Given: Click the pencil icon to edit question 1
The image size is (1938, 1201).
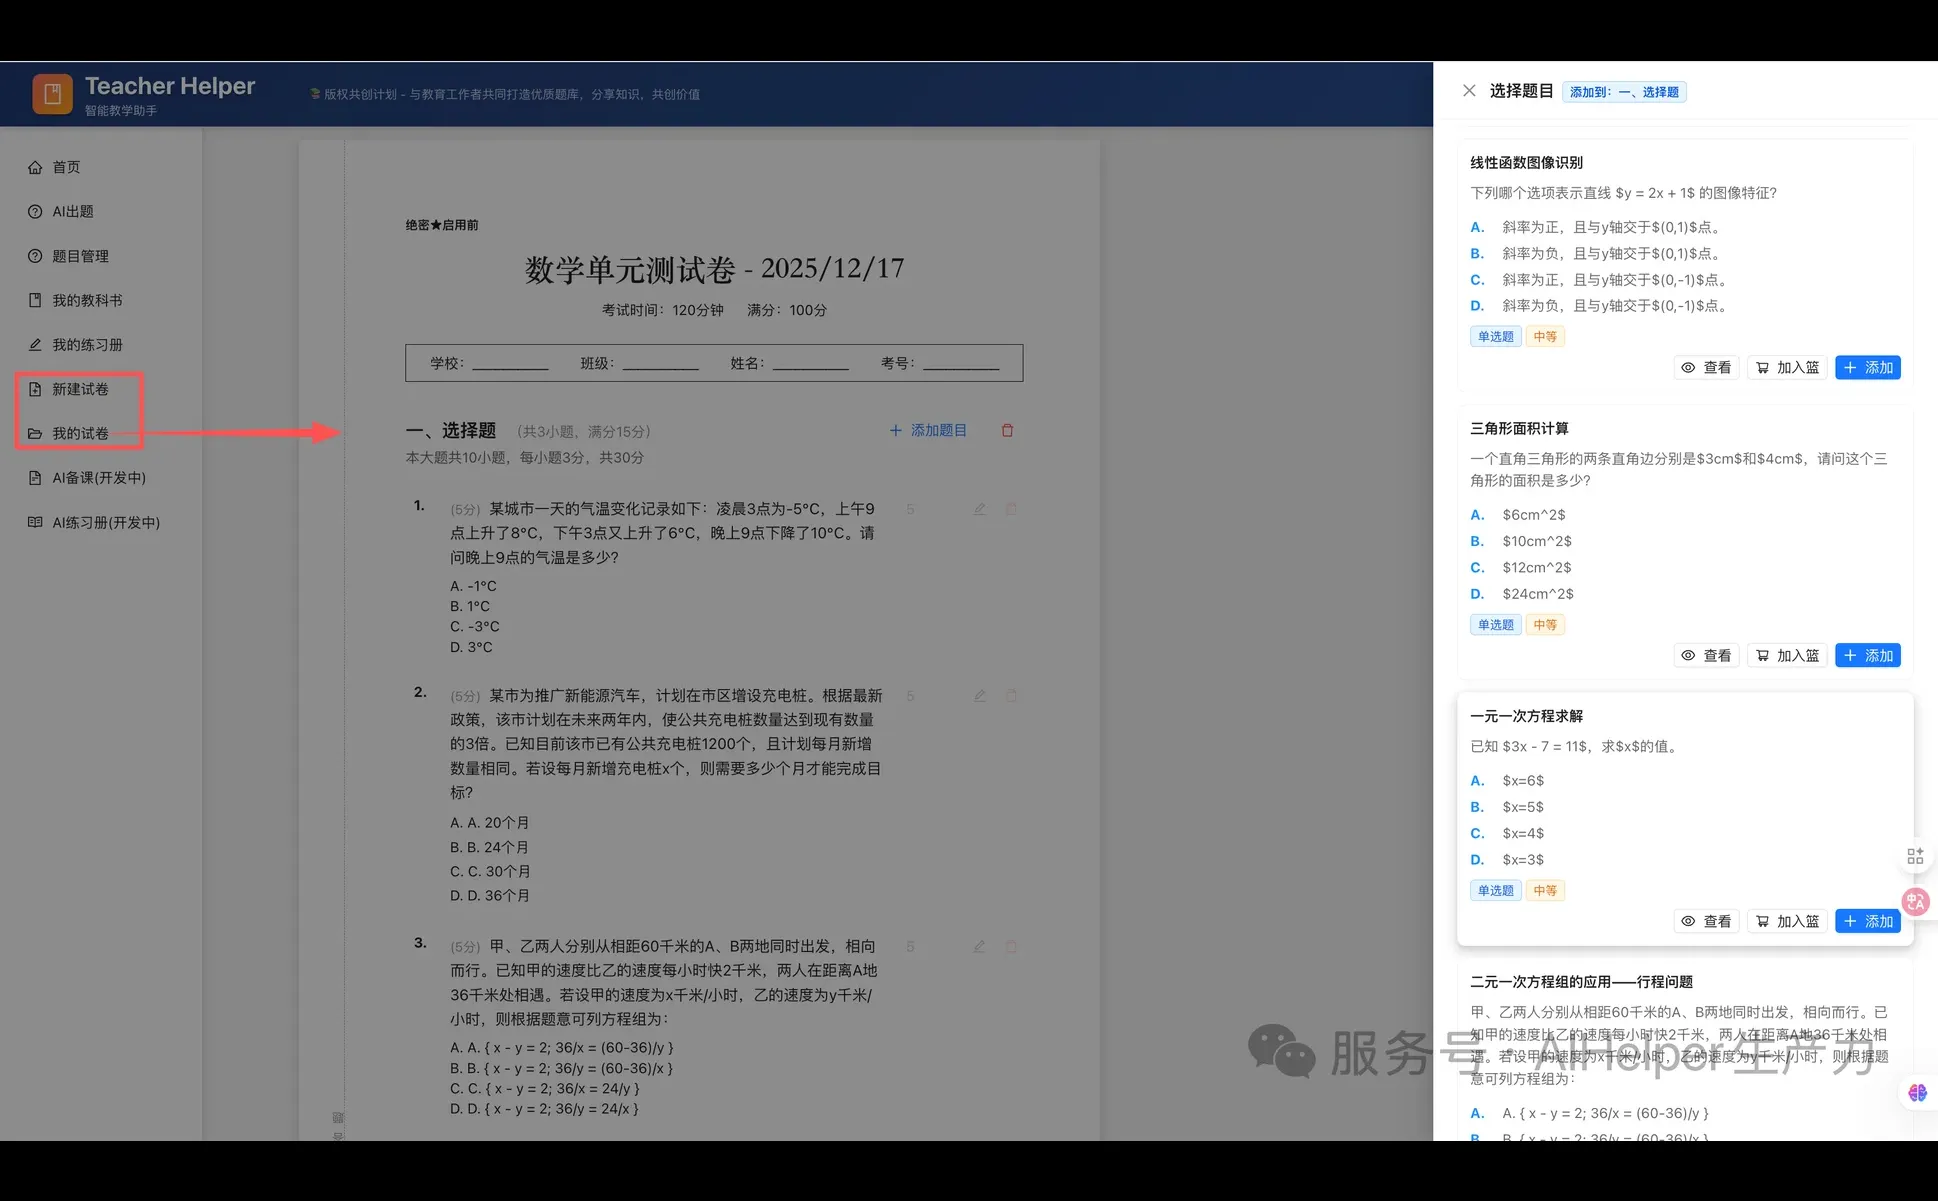Looking at the screenshot, I should tap(979, 509).
